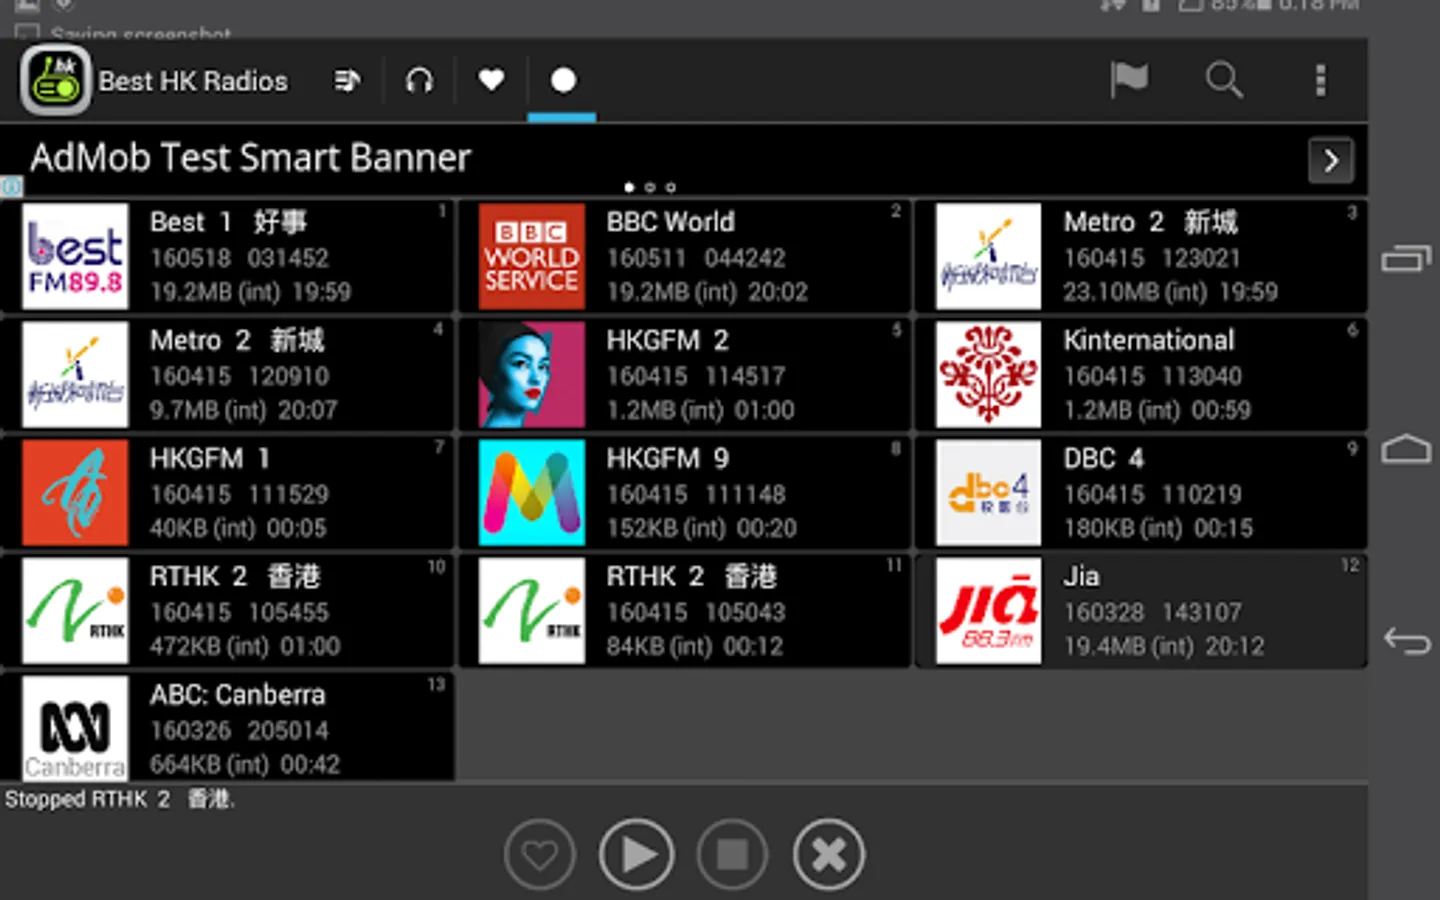Switch to the headphones listening tab
This screenshot has height=900, width=1440.
(419, 80)
